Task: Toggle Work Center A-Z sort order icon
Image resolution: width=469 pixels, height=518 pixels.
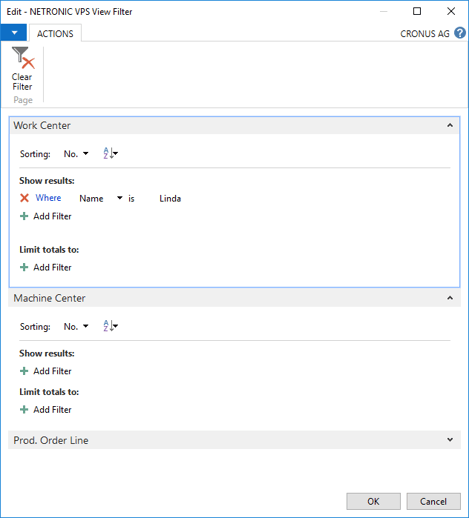Action: coord(110,153)
